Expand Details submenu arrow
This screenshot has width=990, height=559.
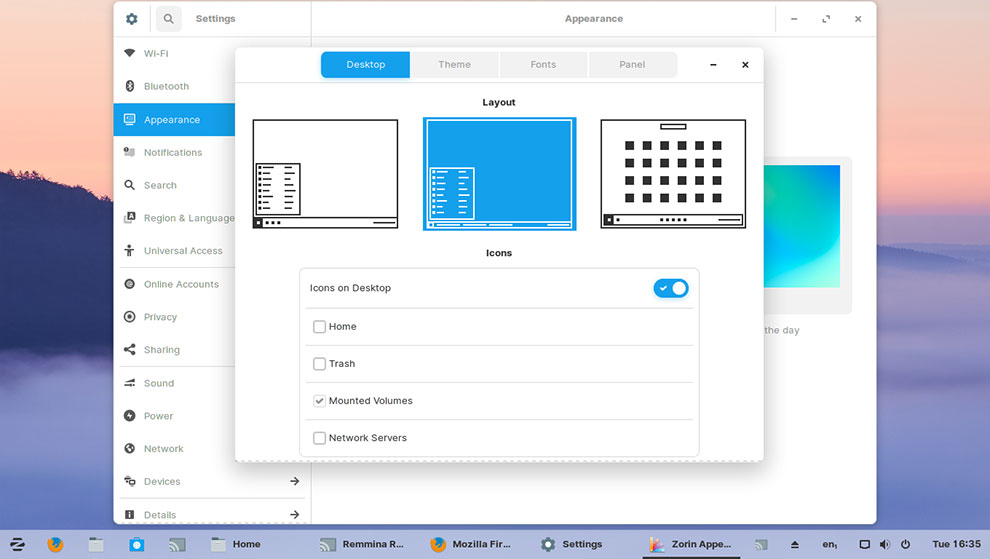pos(295,515)
